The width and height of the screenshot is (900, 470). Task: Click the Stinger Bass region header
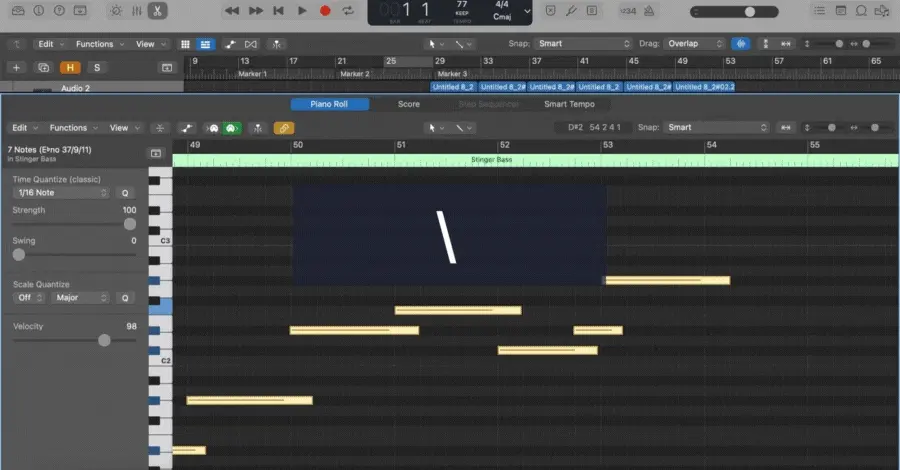click(x=536, y=160)
